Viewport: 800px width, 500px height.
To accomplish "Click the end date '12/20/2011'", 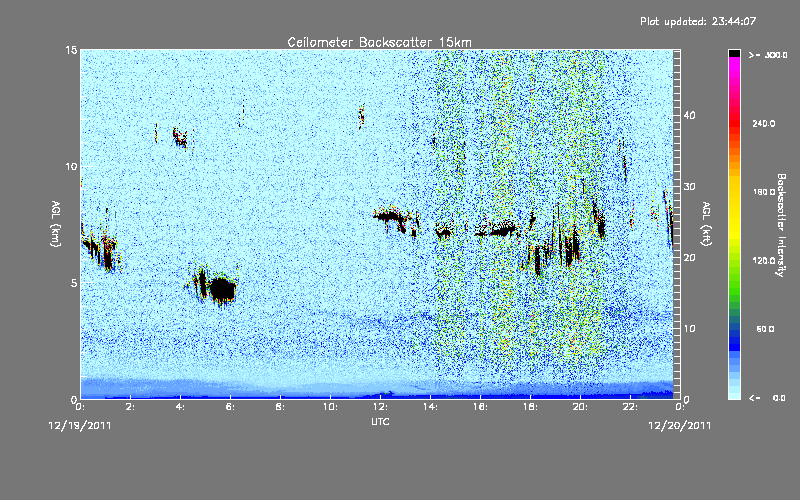I will click(680, 425).
